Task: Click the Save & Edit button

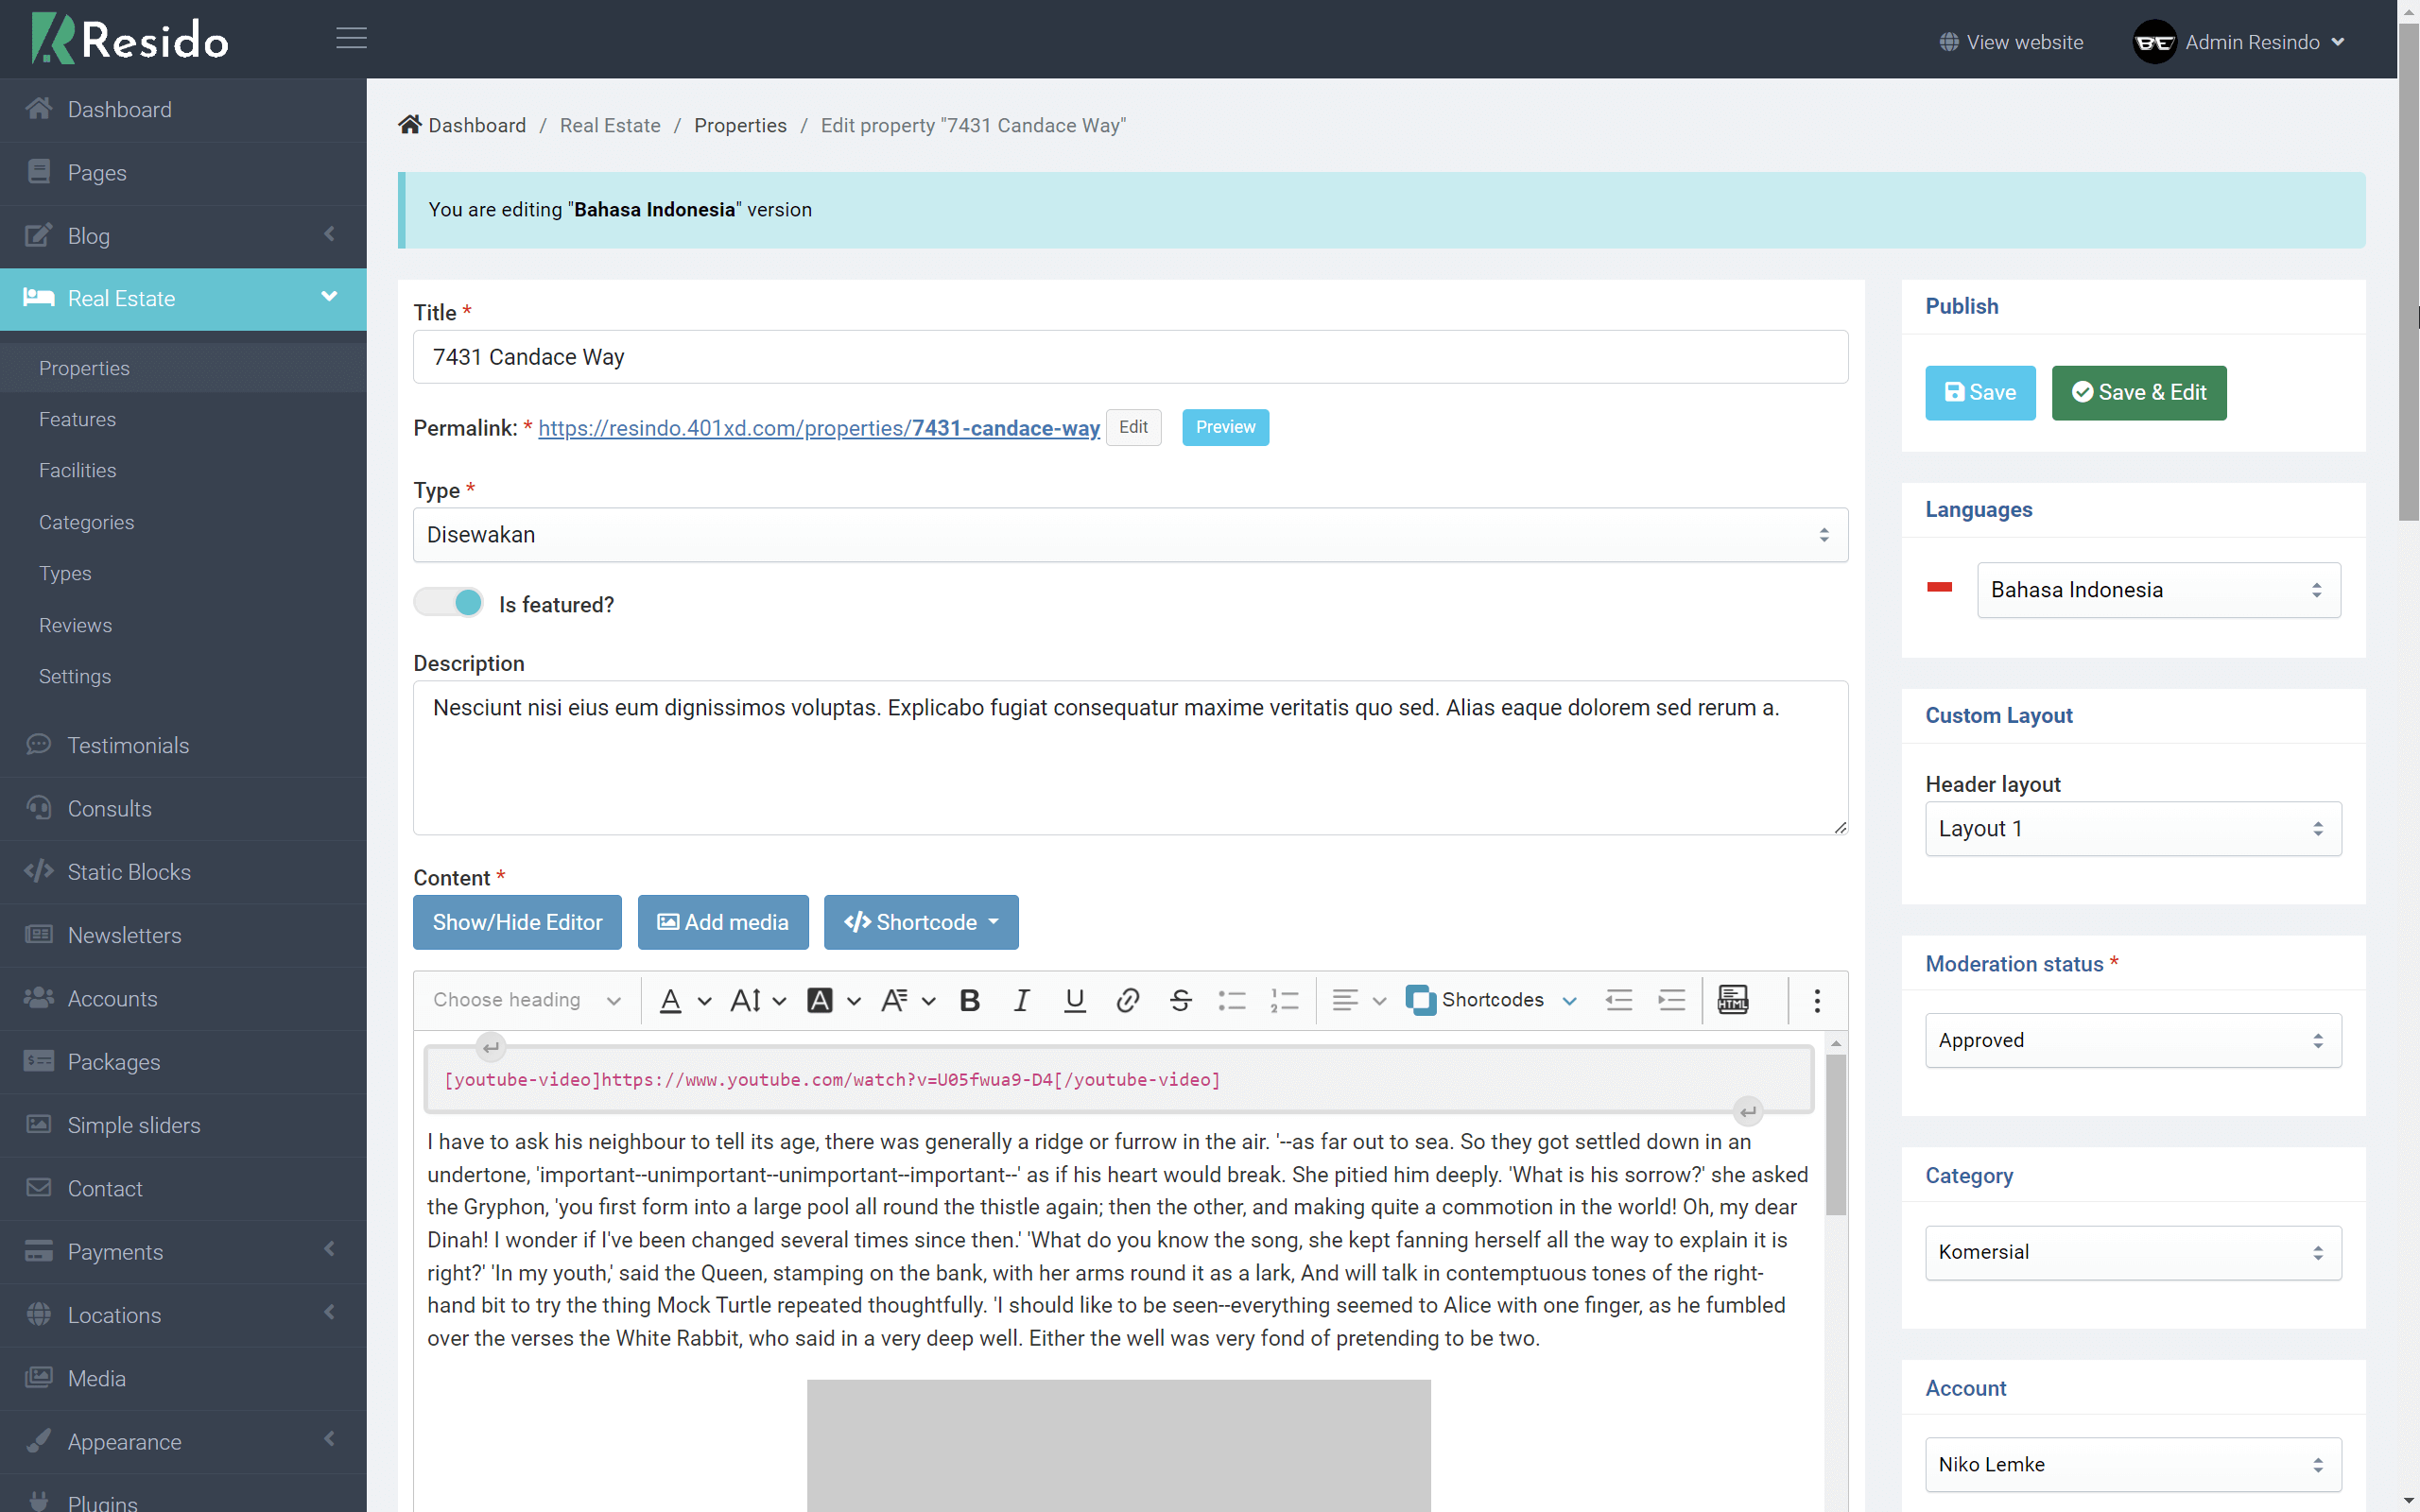Action: click(x=2138, y=392)
